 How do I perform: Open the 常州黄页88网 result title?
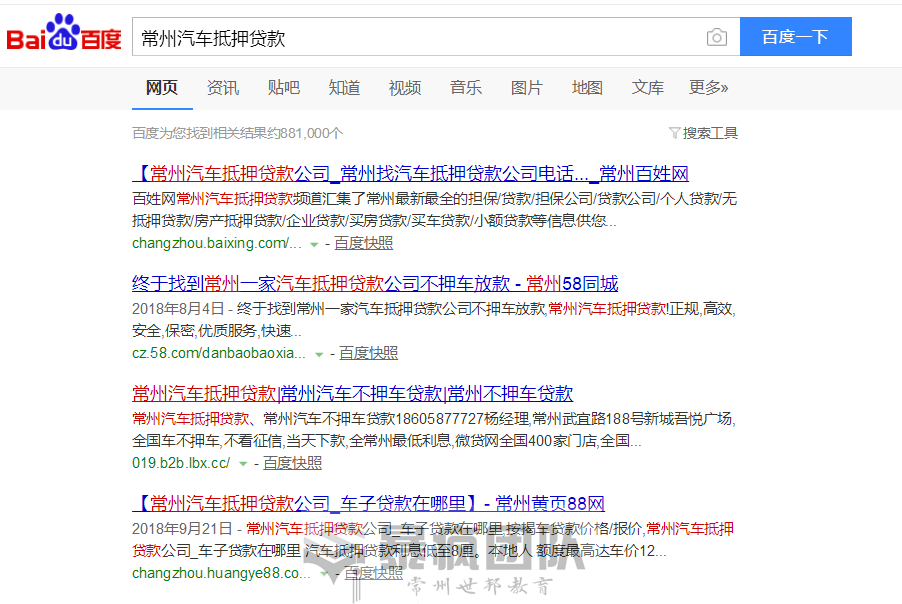(369, 503)
